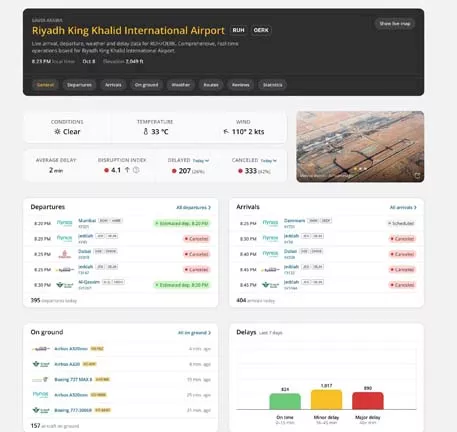Click the yellow Minor delay bar
457x432 pixels.
326,399
